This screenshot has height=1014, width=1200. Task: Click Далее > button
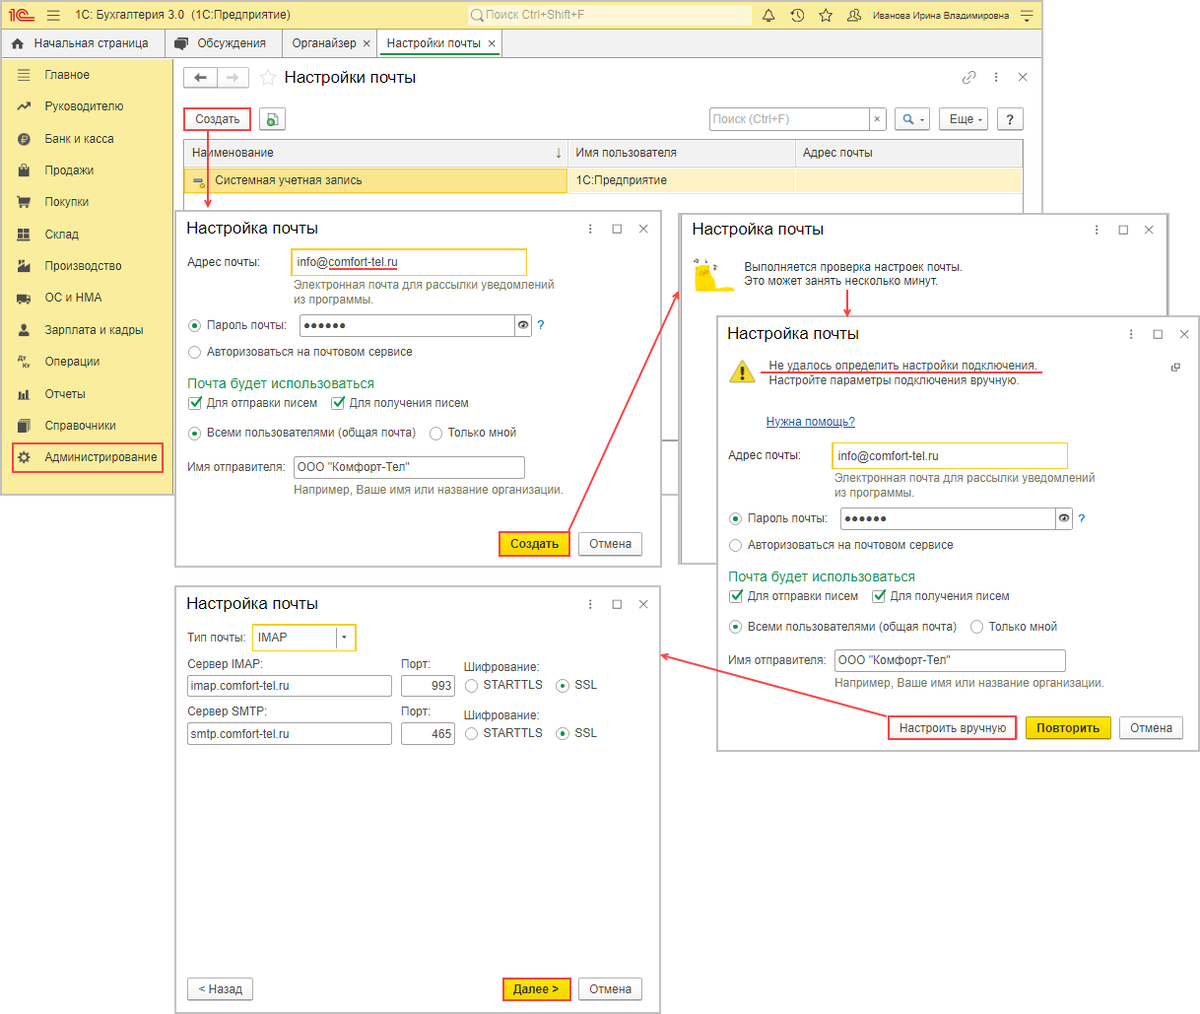(536, 989)
